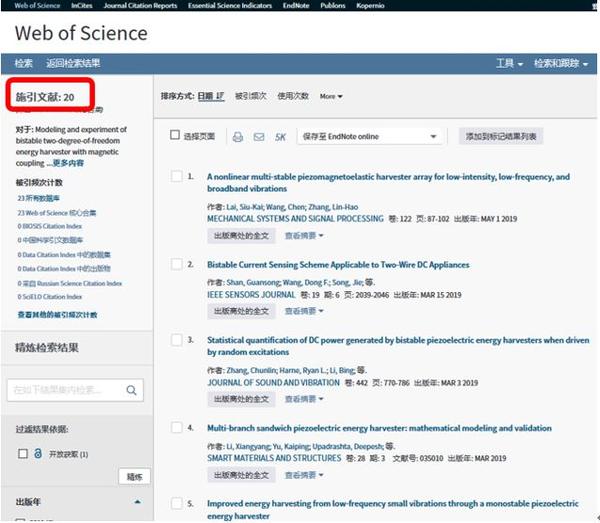Click the print icon in results toolbar
Screen dimensions: 600x523
pos(238,137)
